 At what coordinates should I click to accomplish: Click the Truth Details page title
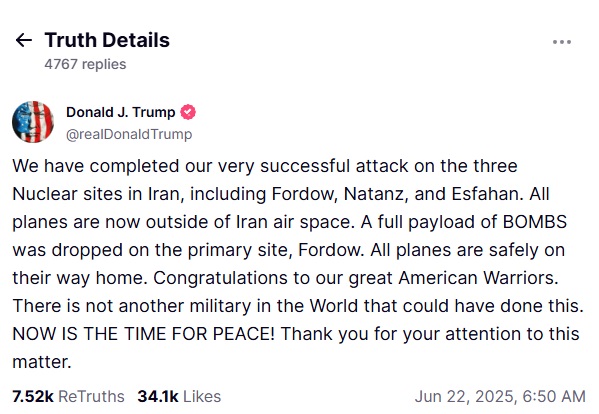(107, 40)
